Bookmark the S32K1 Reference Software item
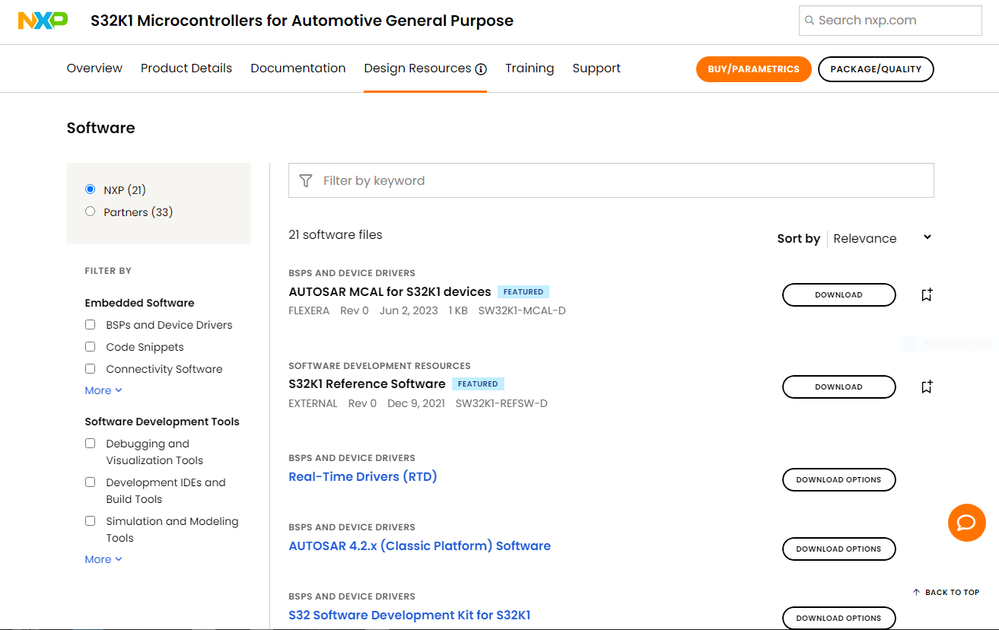The image size is (999, 630). [927, 387]
